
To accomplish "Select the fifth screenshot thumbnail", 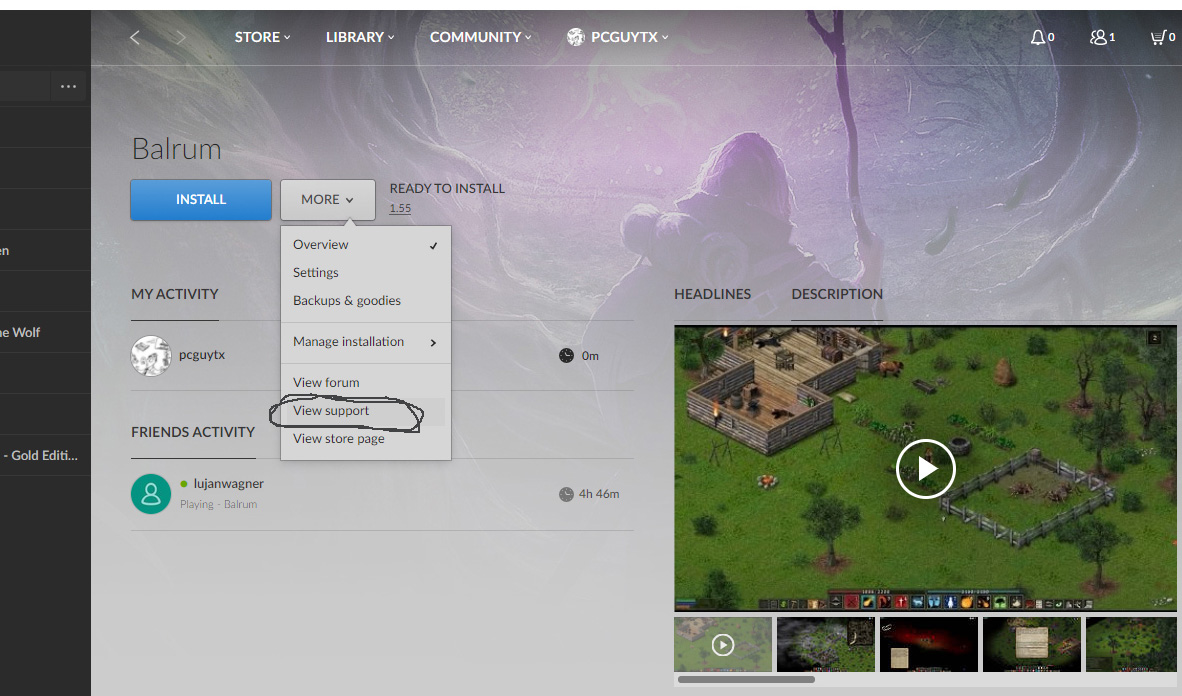I will point(1131,645).
